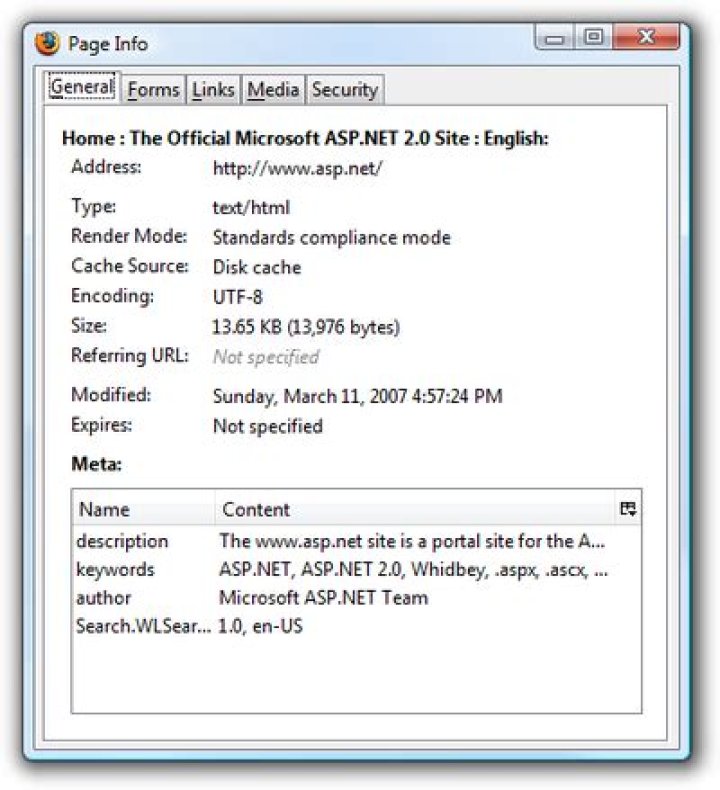The height and width of the screenshot is (790, 720).
Task: Select the Search.WLSear... meta row
Action: point(357,626)
